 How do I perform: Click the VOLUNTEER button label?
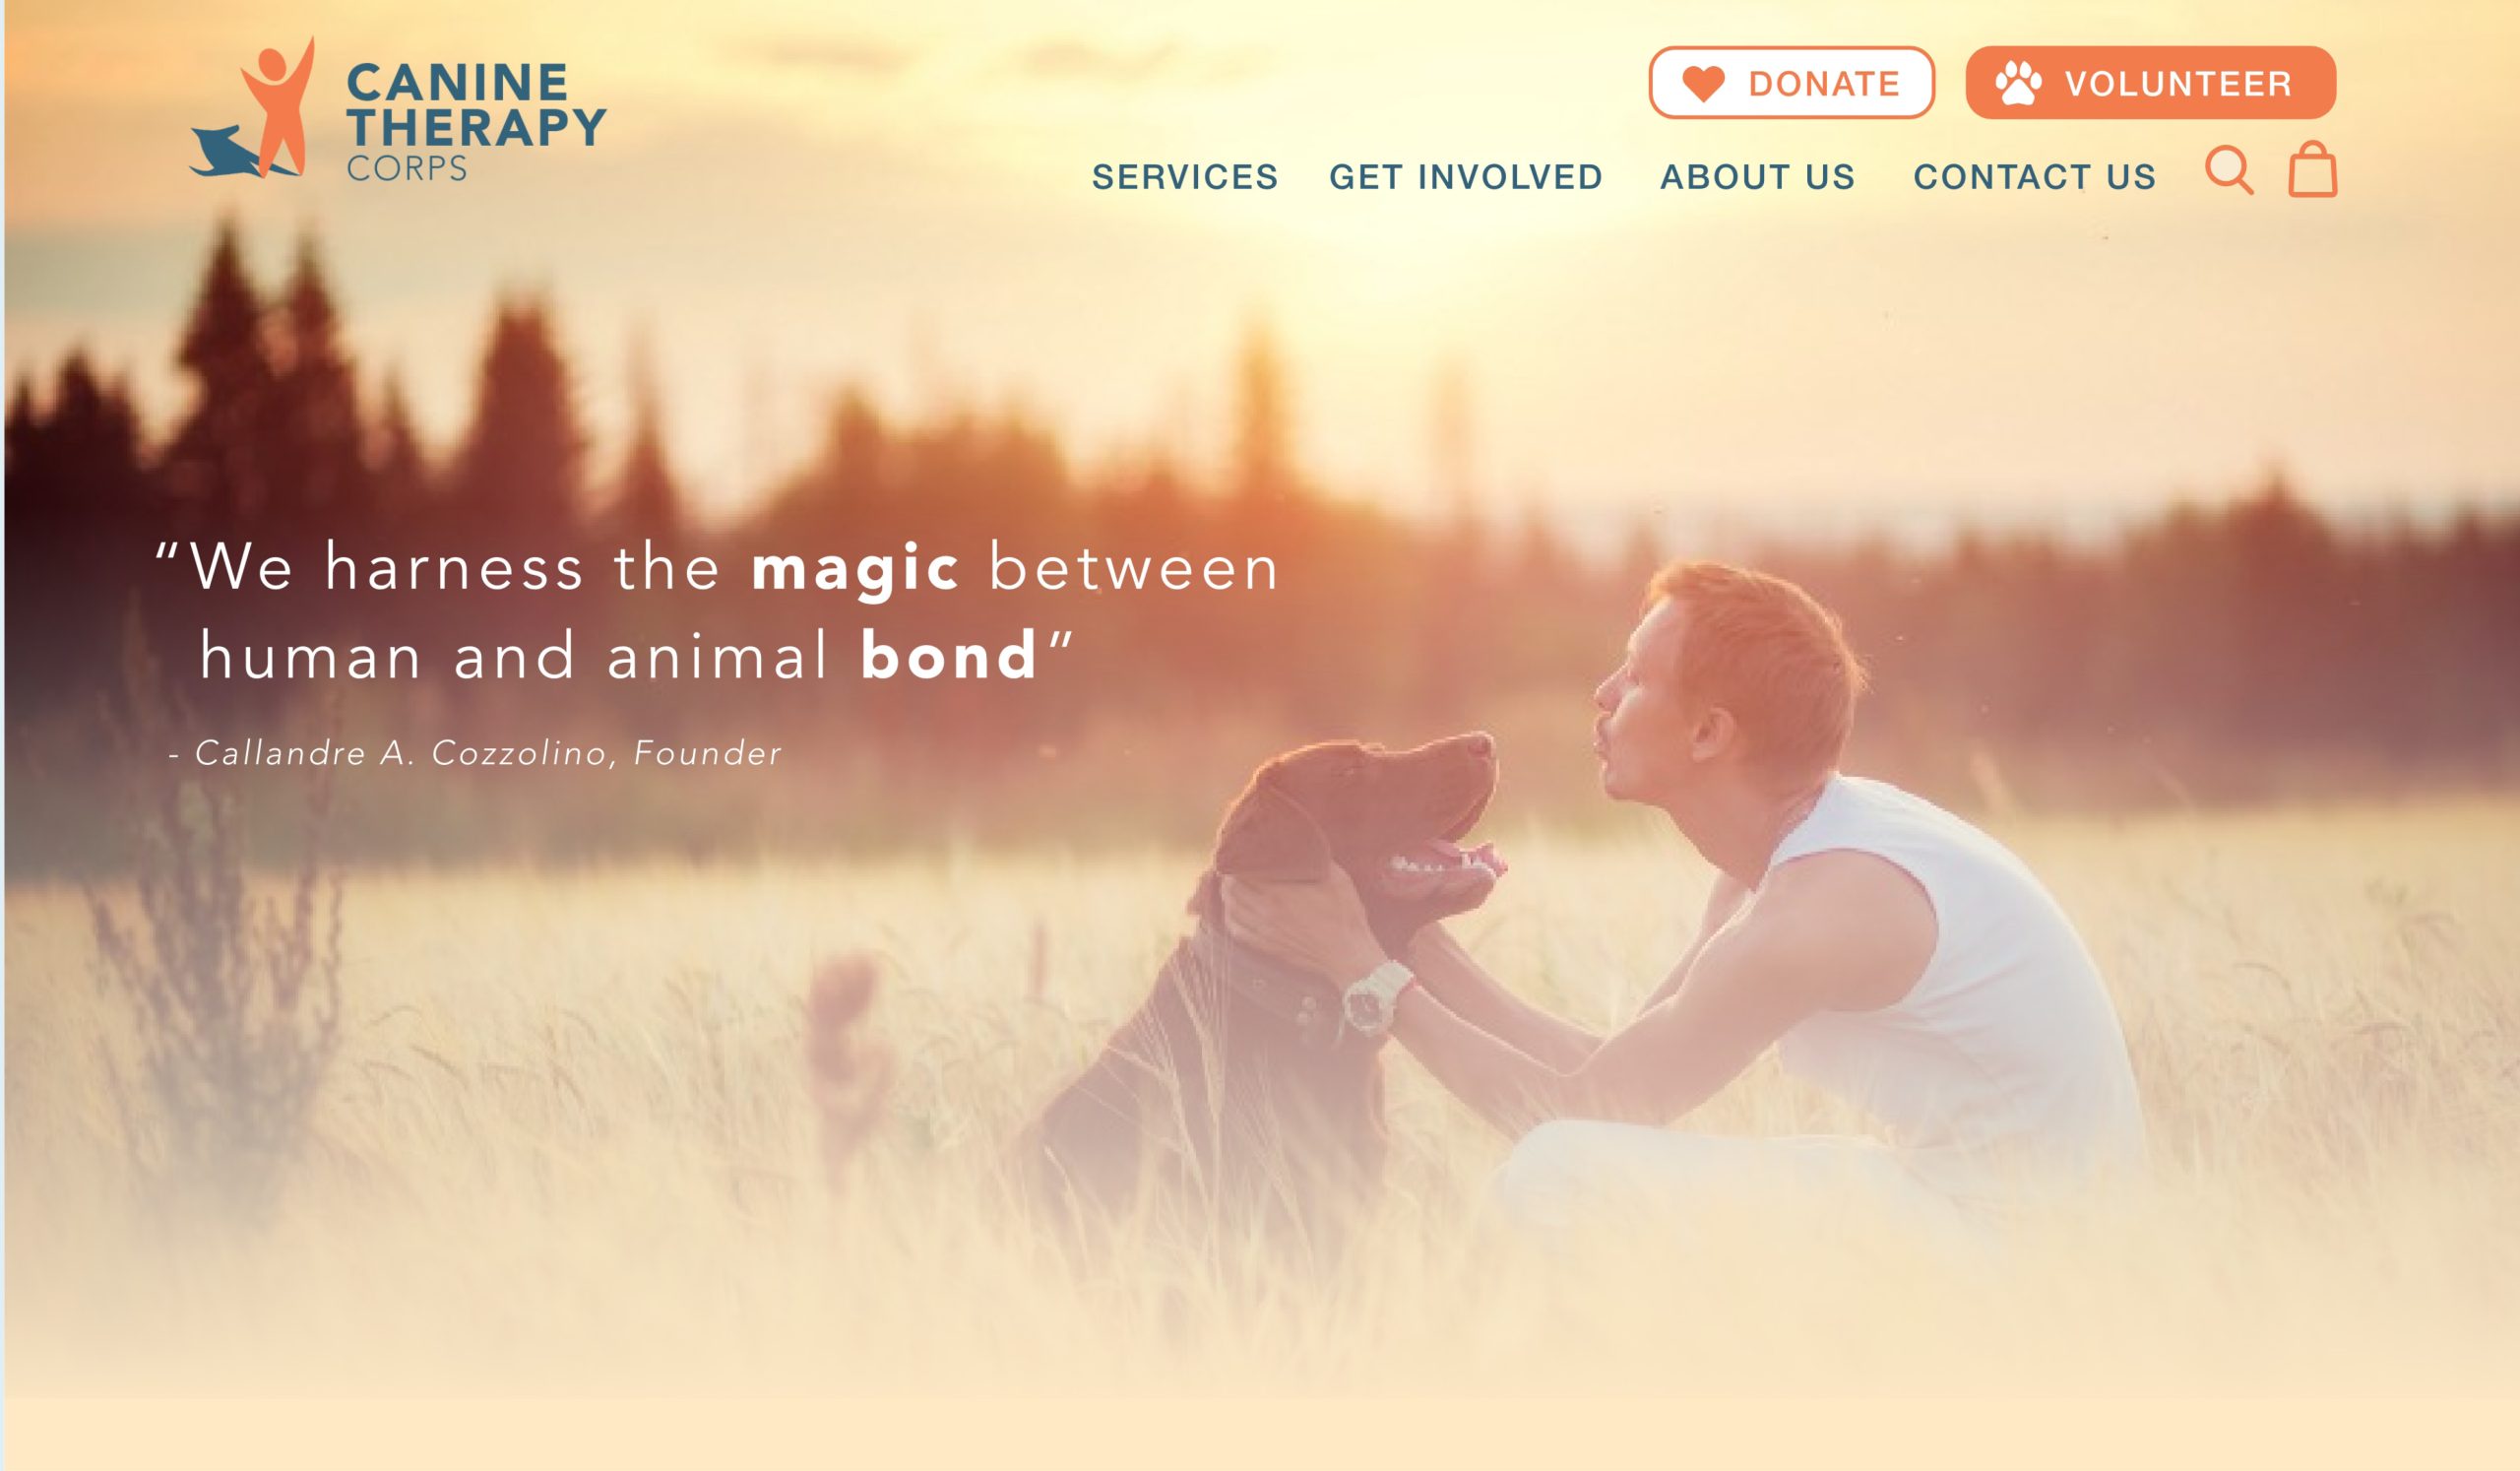click(2178, 83)
